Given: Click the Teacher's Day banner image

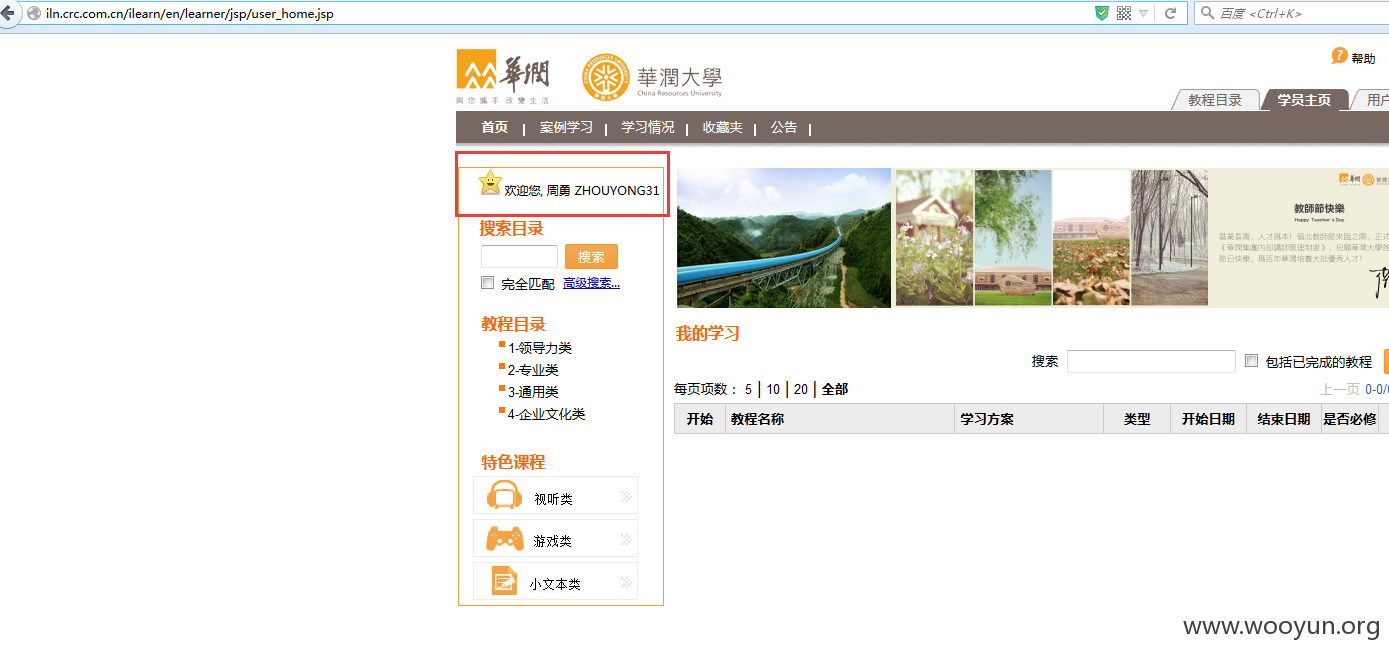Looking at the screenshot, I should coord(1300,237).
